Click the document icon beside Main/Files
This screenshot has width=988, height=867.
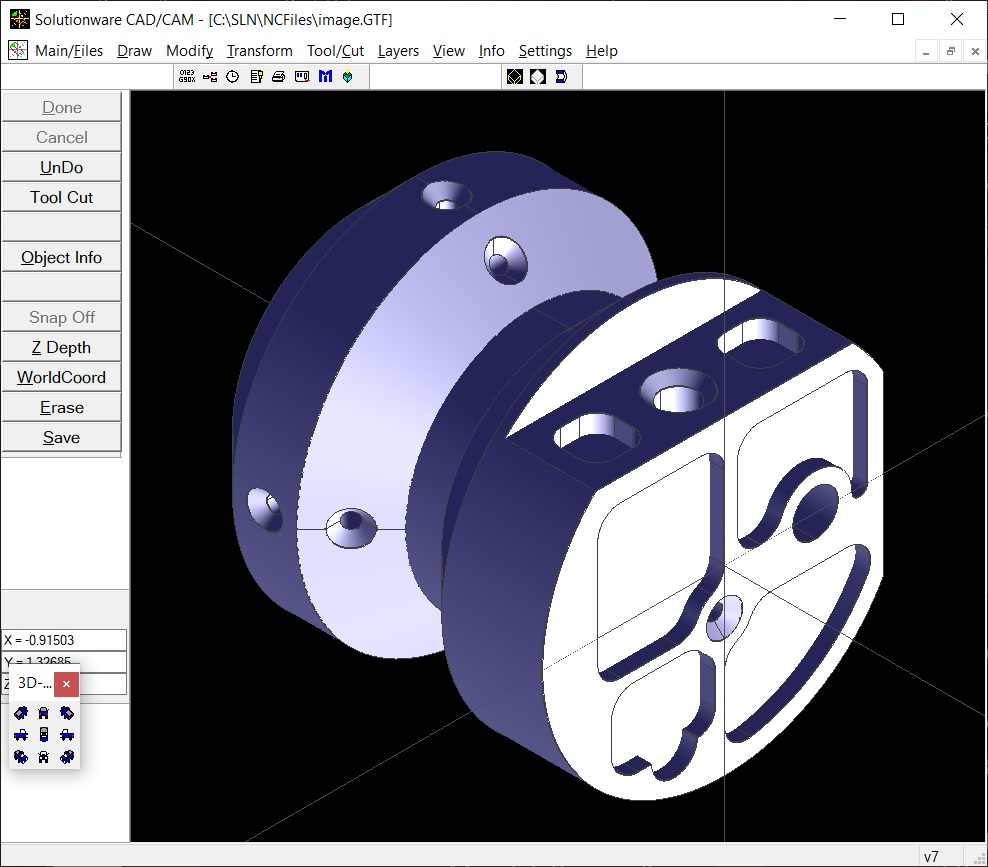coord(18,50)
